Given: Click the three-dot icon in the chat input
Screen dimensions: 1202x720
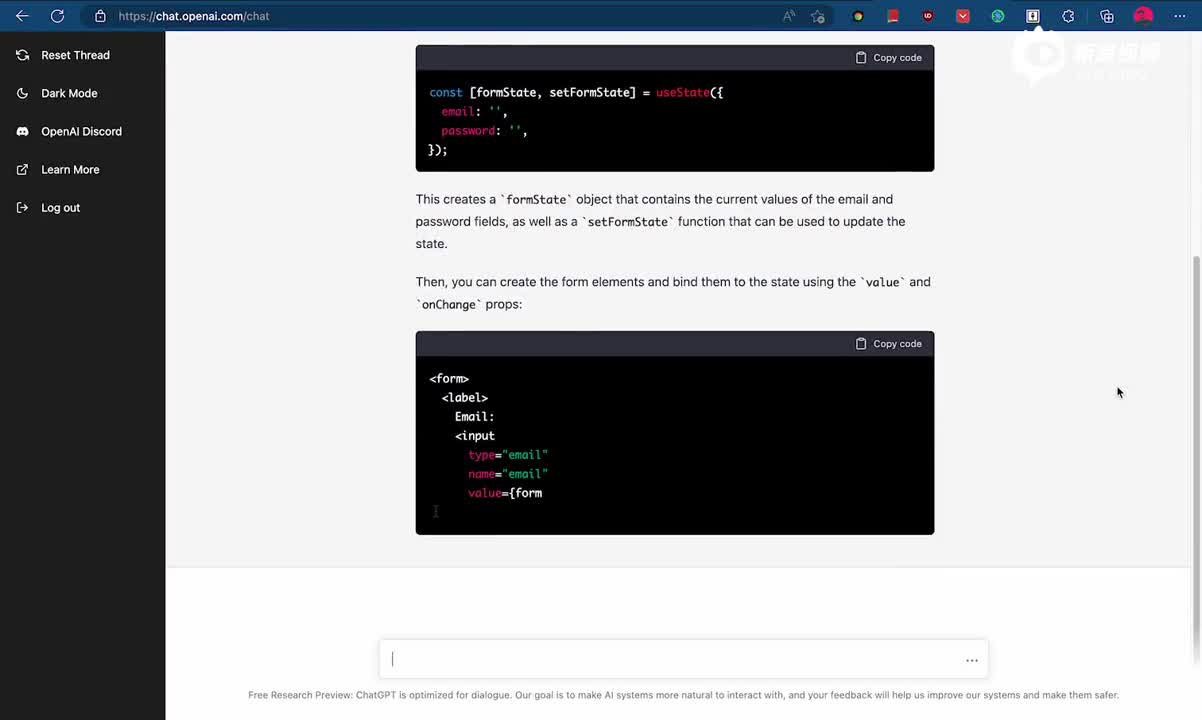Looking at the screenshot, I should 971,660.
